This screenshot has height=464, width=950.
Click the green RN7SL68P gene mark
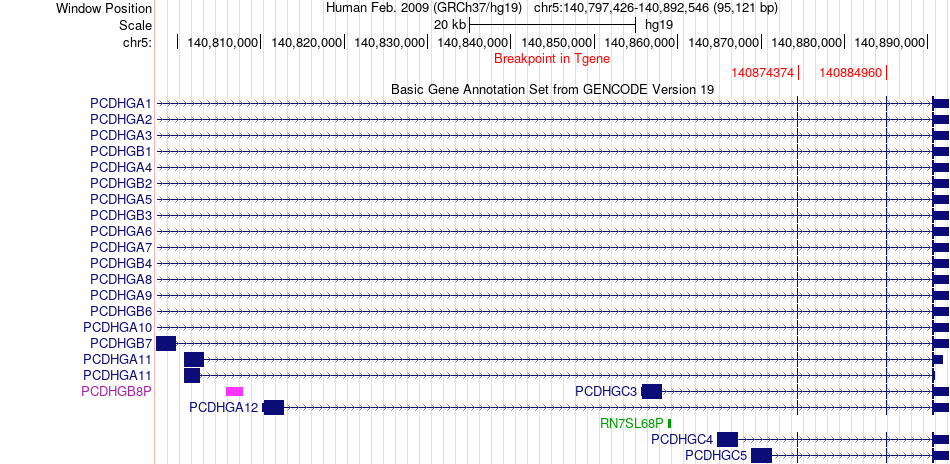pos(669,423)
